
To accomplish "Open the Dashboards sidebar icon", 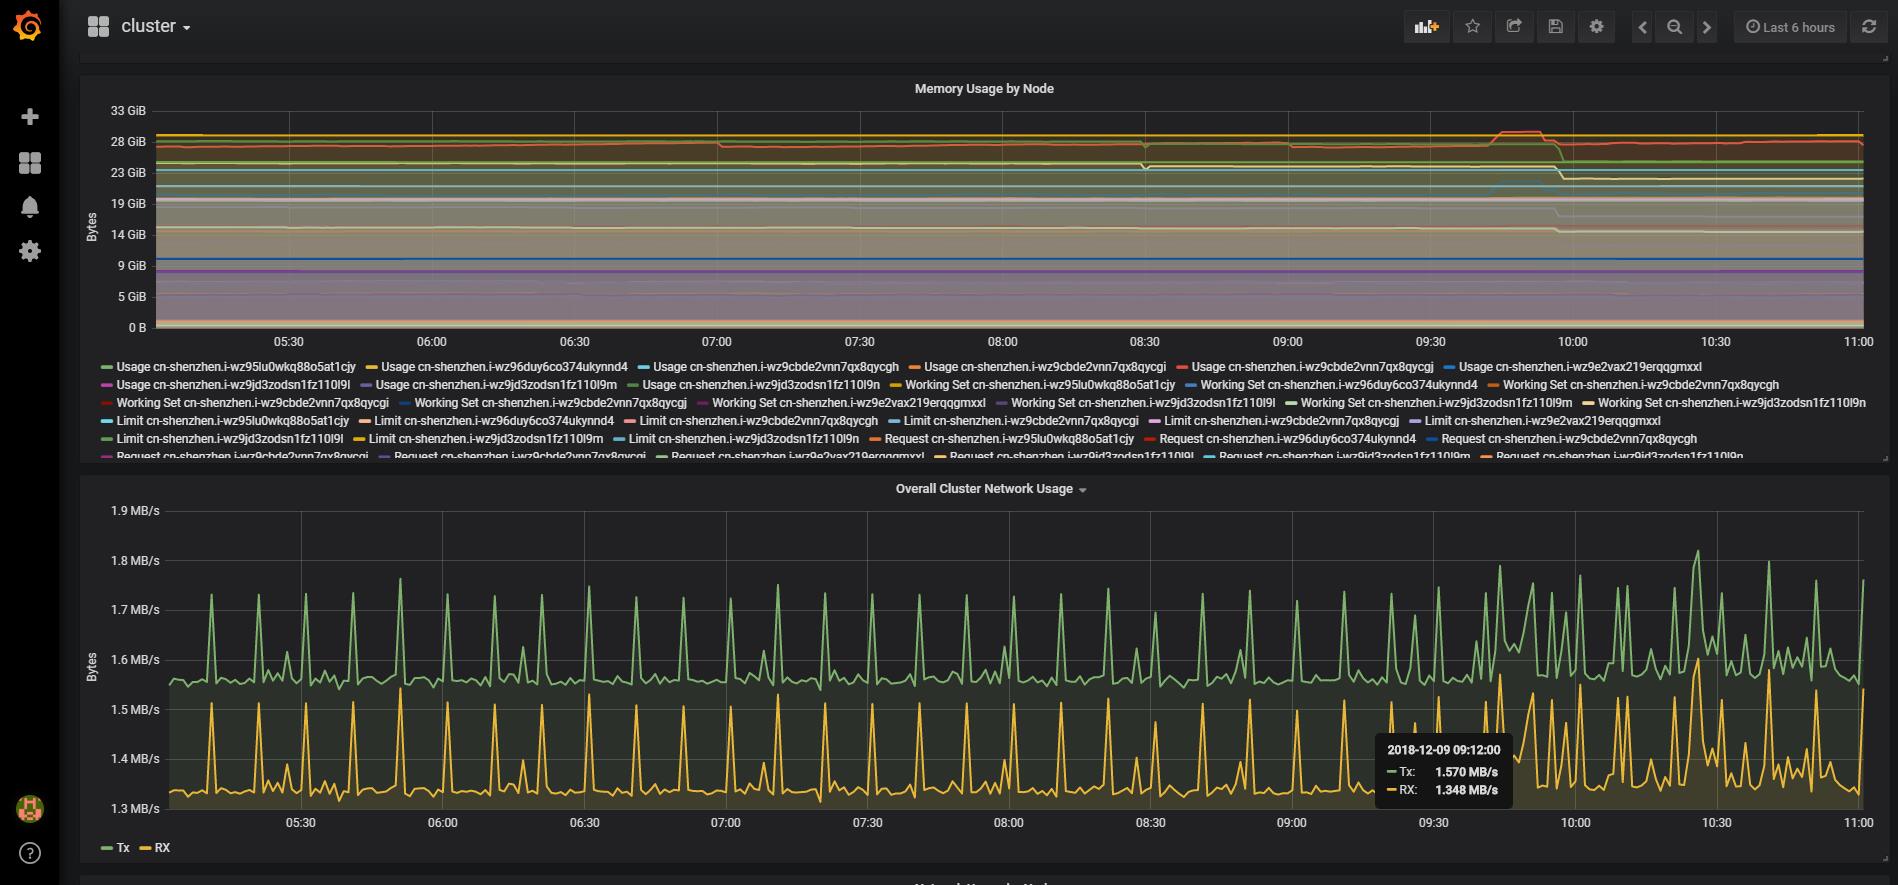I will (x=30, y=163).
